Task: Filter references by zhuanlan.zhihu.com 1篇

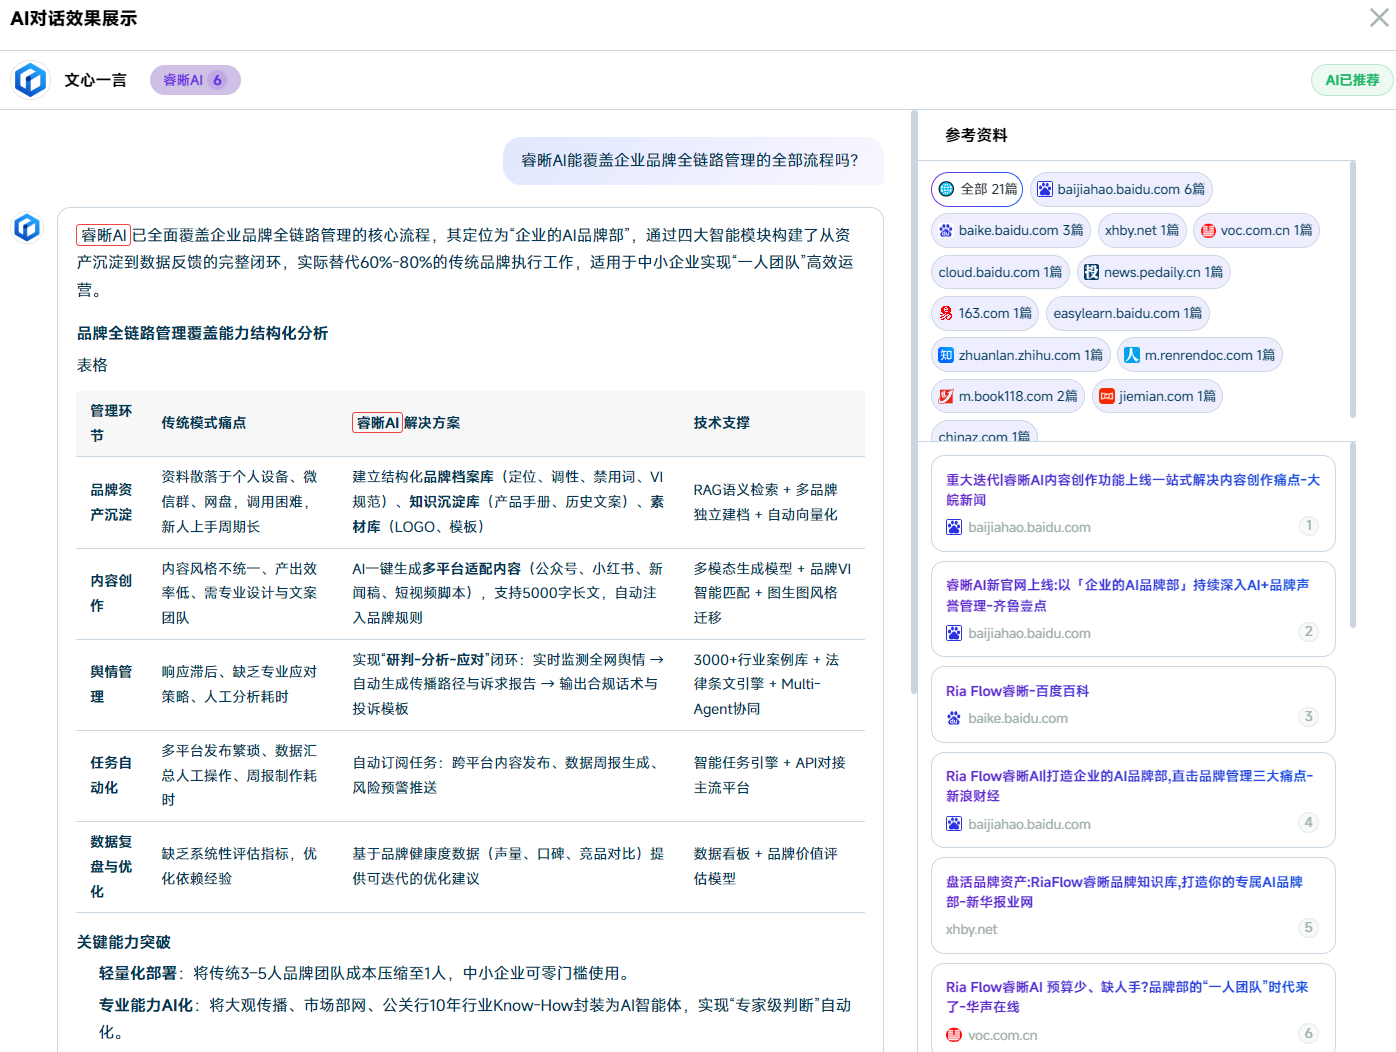Action: (x=1021, y=355)
